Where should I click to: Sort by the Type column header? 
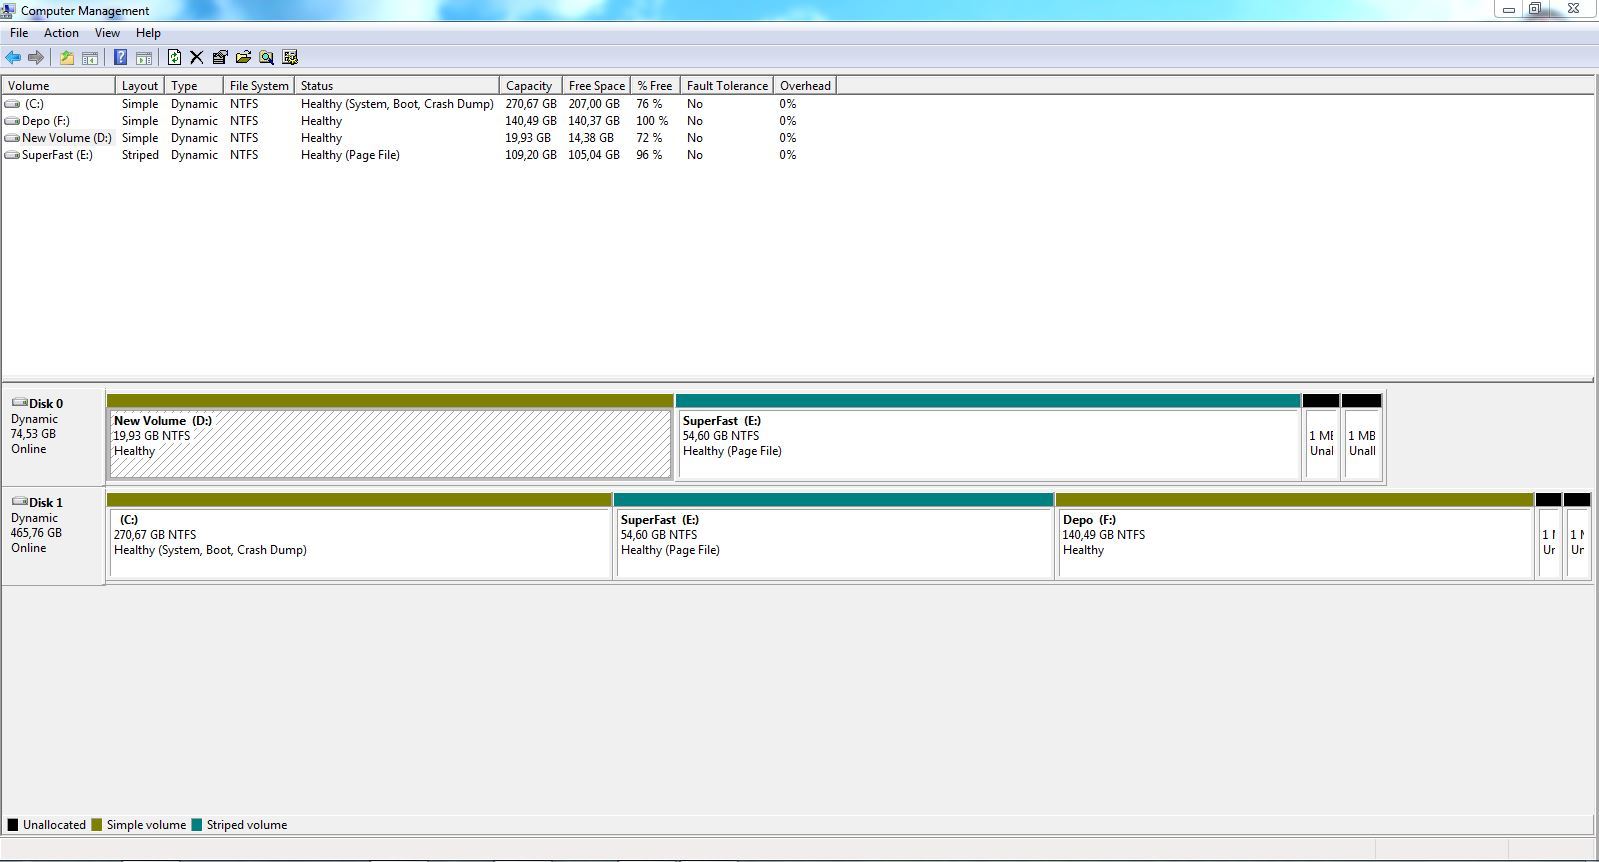(x=194, y=86)
